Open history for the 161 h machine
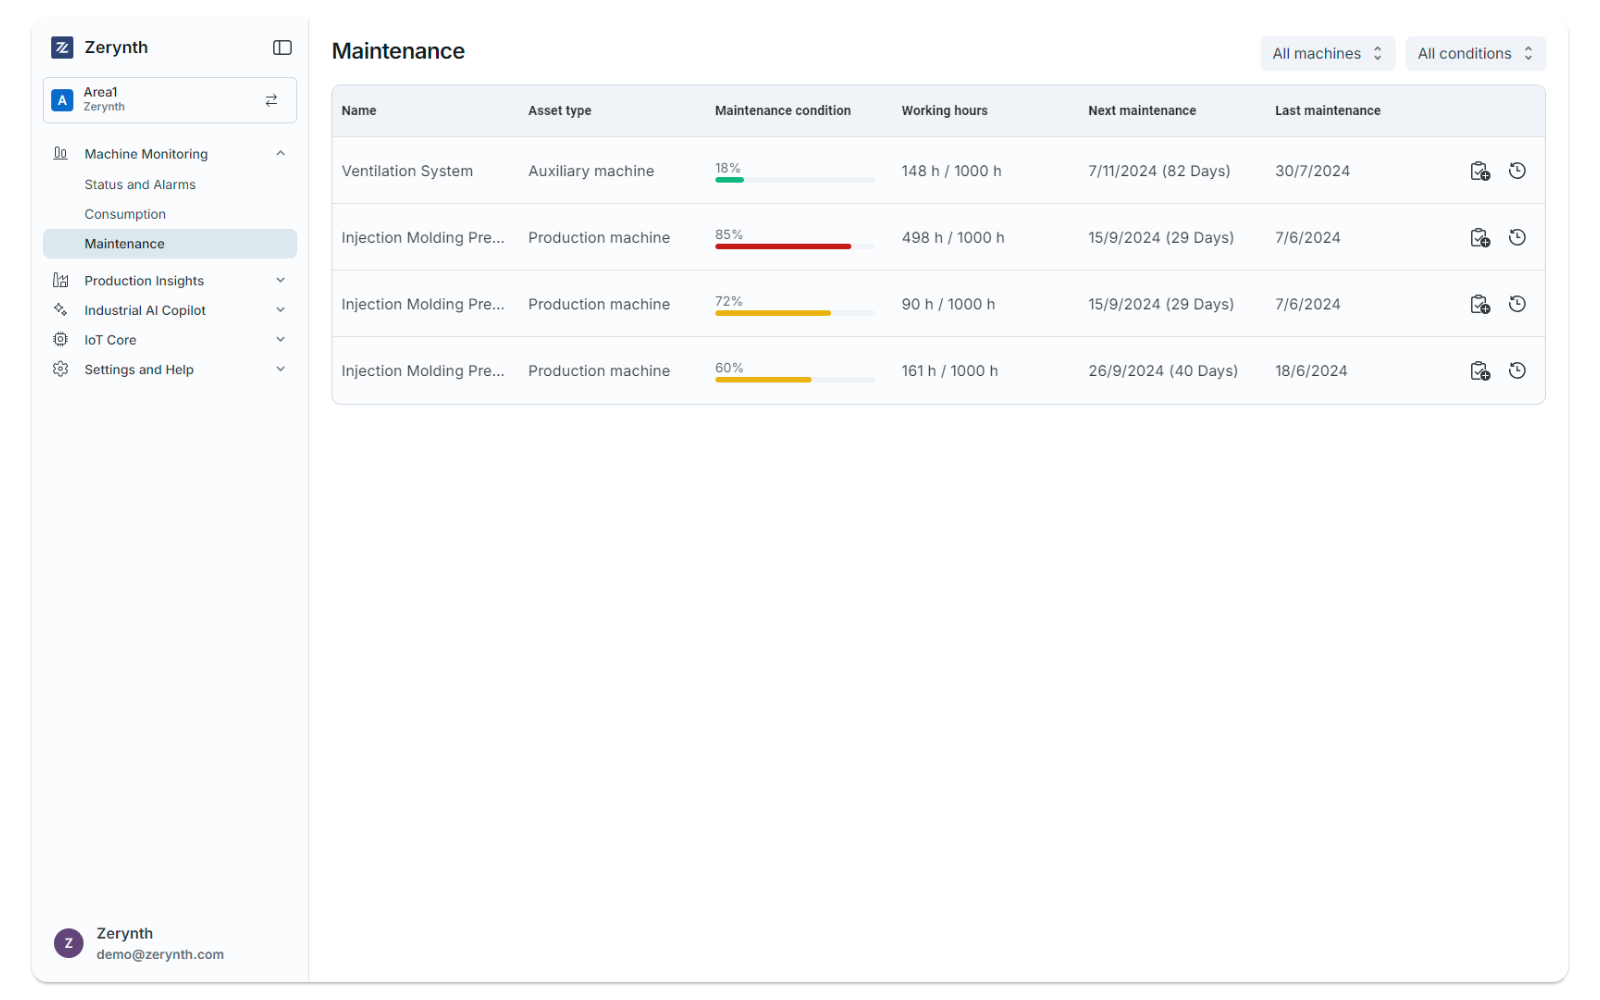The height and width of the screenshot is (1000, 1600). [x=1517, y=371]
